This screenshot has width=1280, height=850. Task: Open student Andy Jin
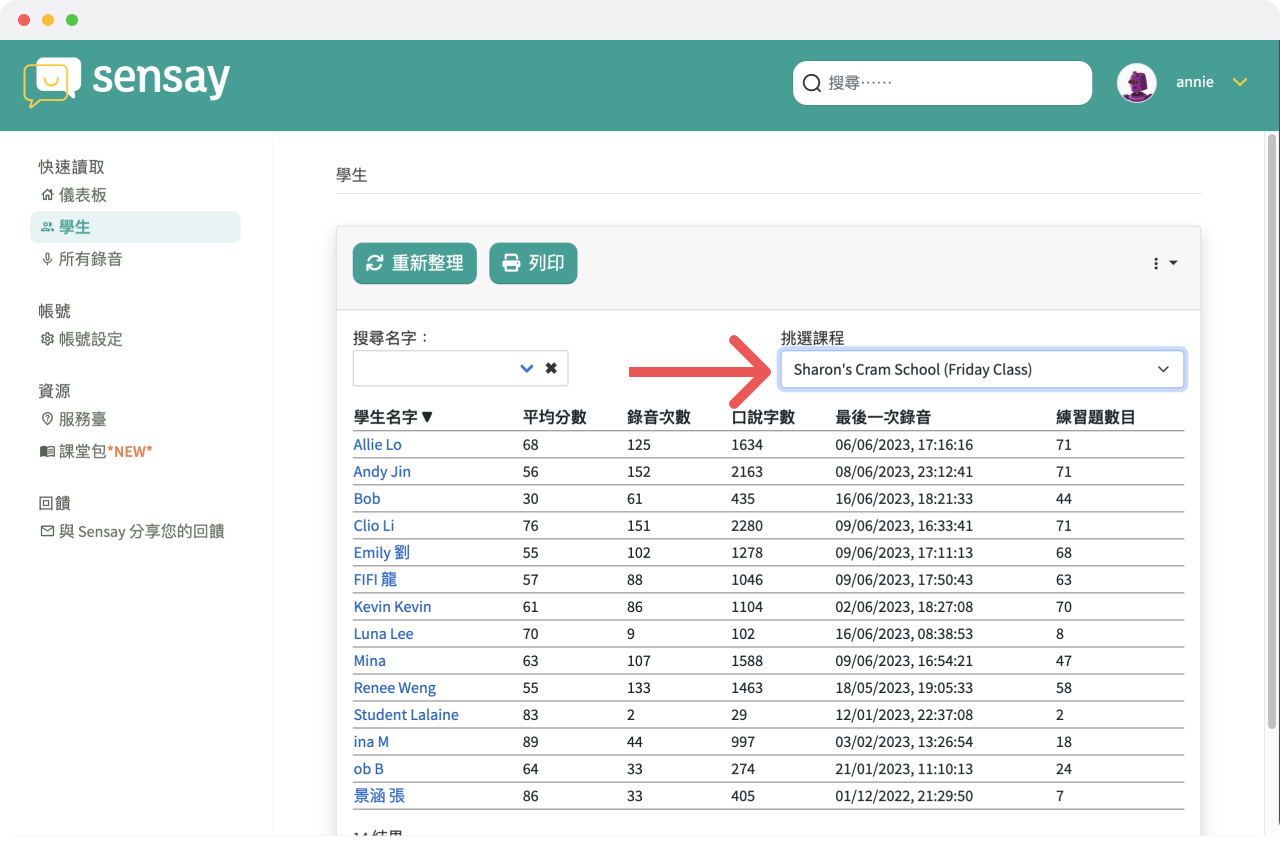382,471
